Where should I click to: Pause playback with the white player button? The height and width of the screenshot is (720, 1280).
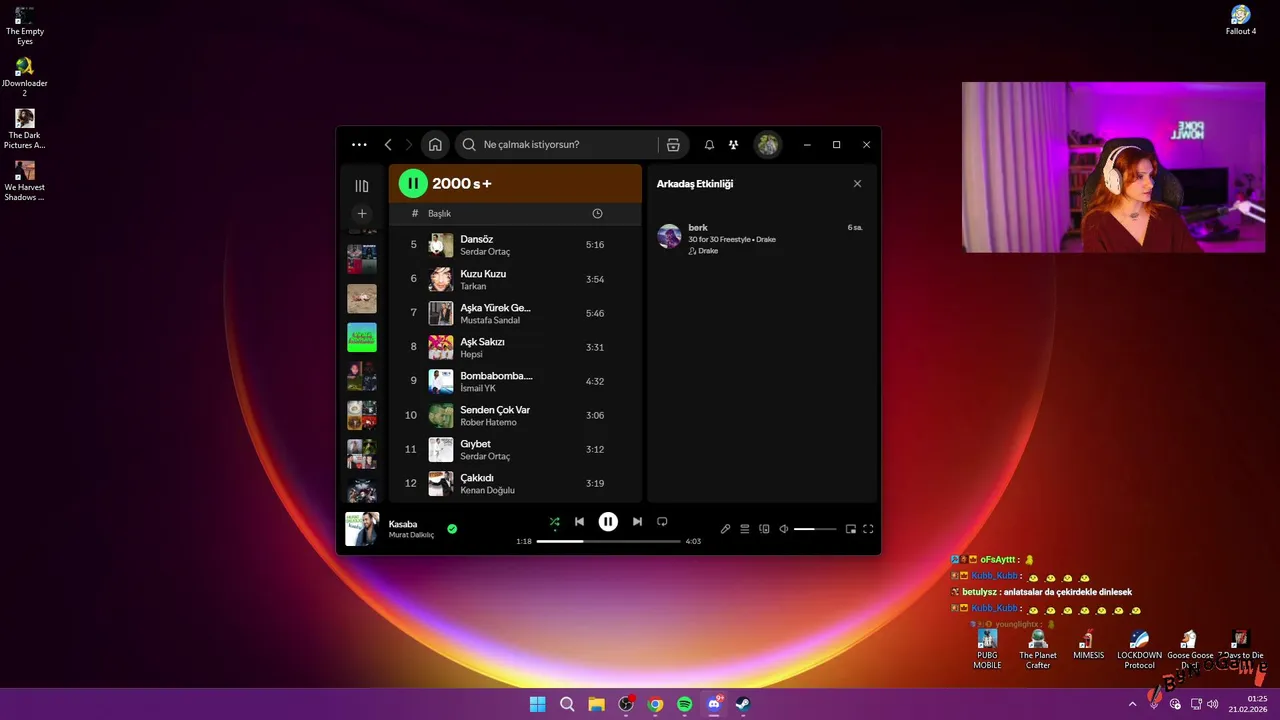pos(608,522)
